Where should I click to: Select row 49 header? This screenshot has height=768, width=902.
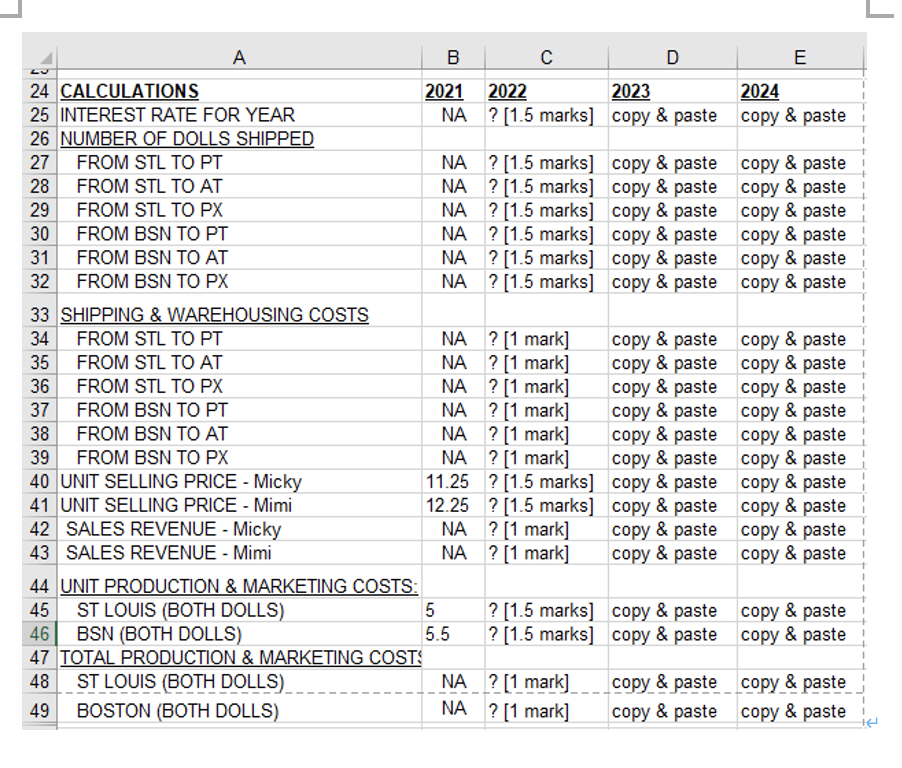pyautogui.click(x=40, y=711)
